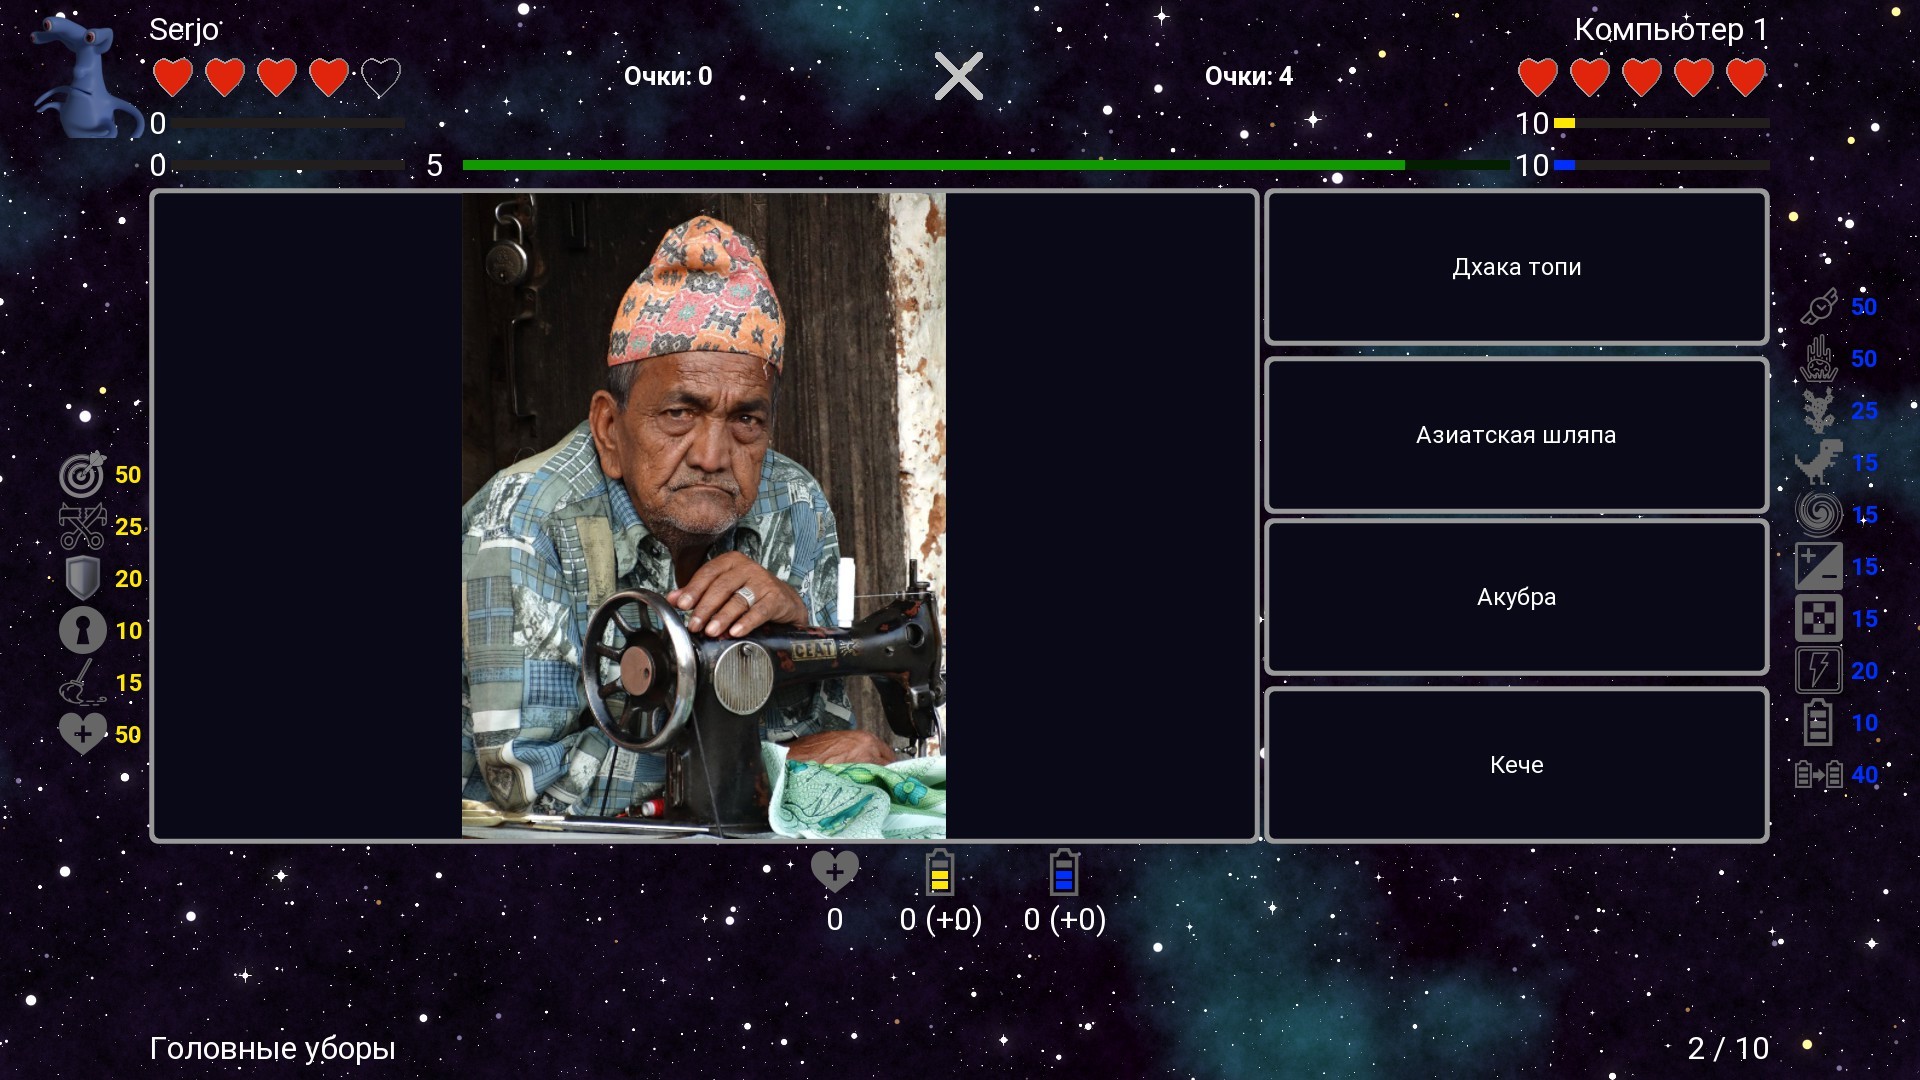Use the left-side heart-plus heal ability
The width and height of the screenshot is (1920, 1080).
pos(82,735)
